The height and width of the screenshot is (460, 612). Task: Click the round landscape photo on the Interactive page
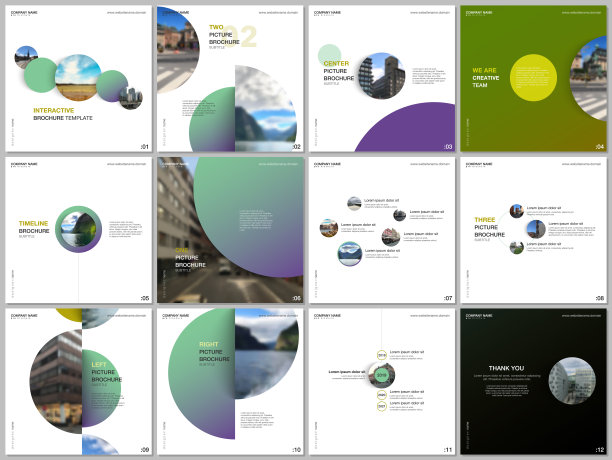77,76
